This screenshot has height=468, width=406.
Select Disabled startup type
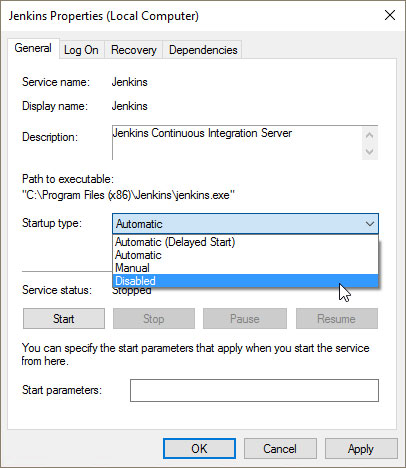point(245,281)
